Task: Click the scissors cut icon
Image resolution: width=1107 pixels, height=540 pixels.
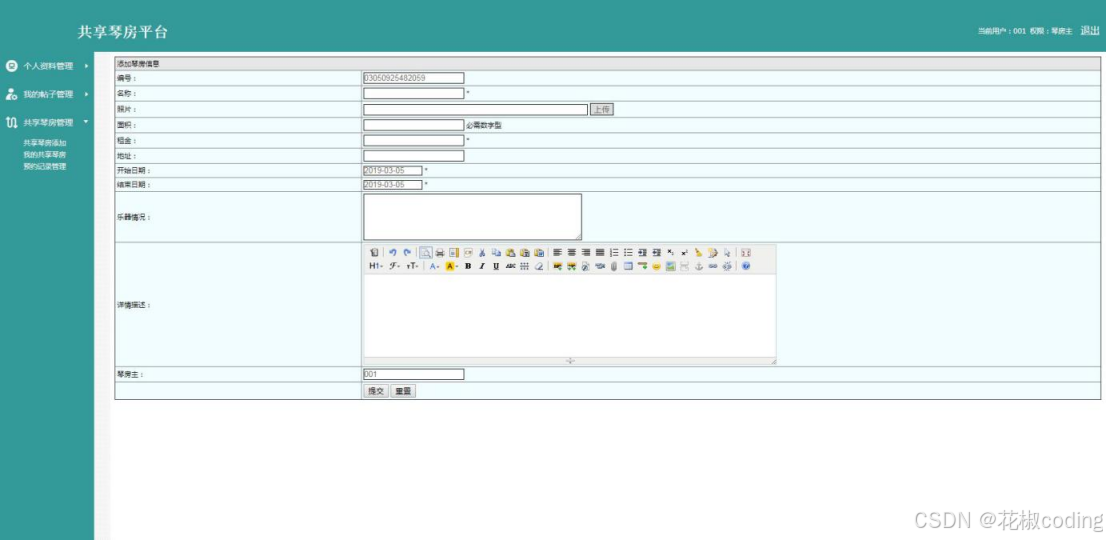Action: [481, 253]
